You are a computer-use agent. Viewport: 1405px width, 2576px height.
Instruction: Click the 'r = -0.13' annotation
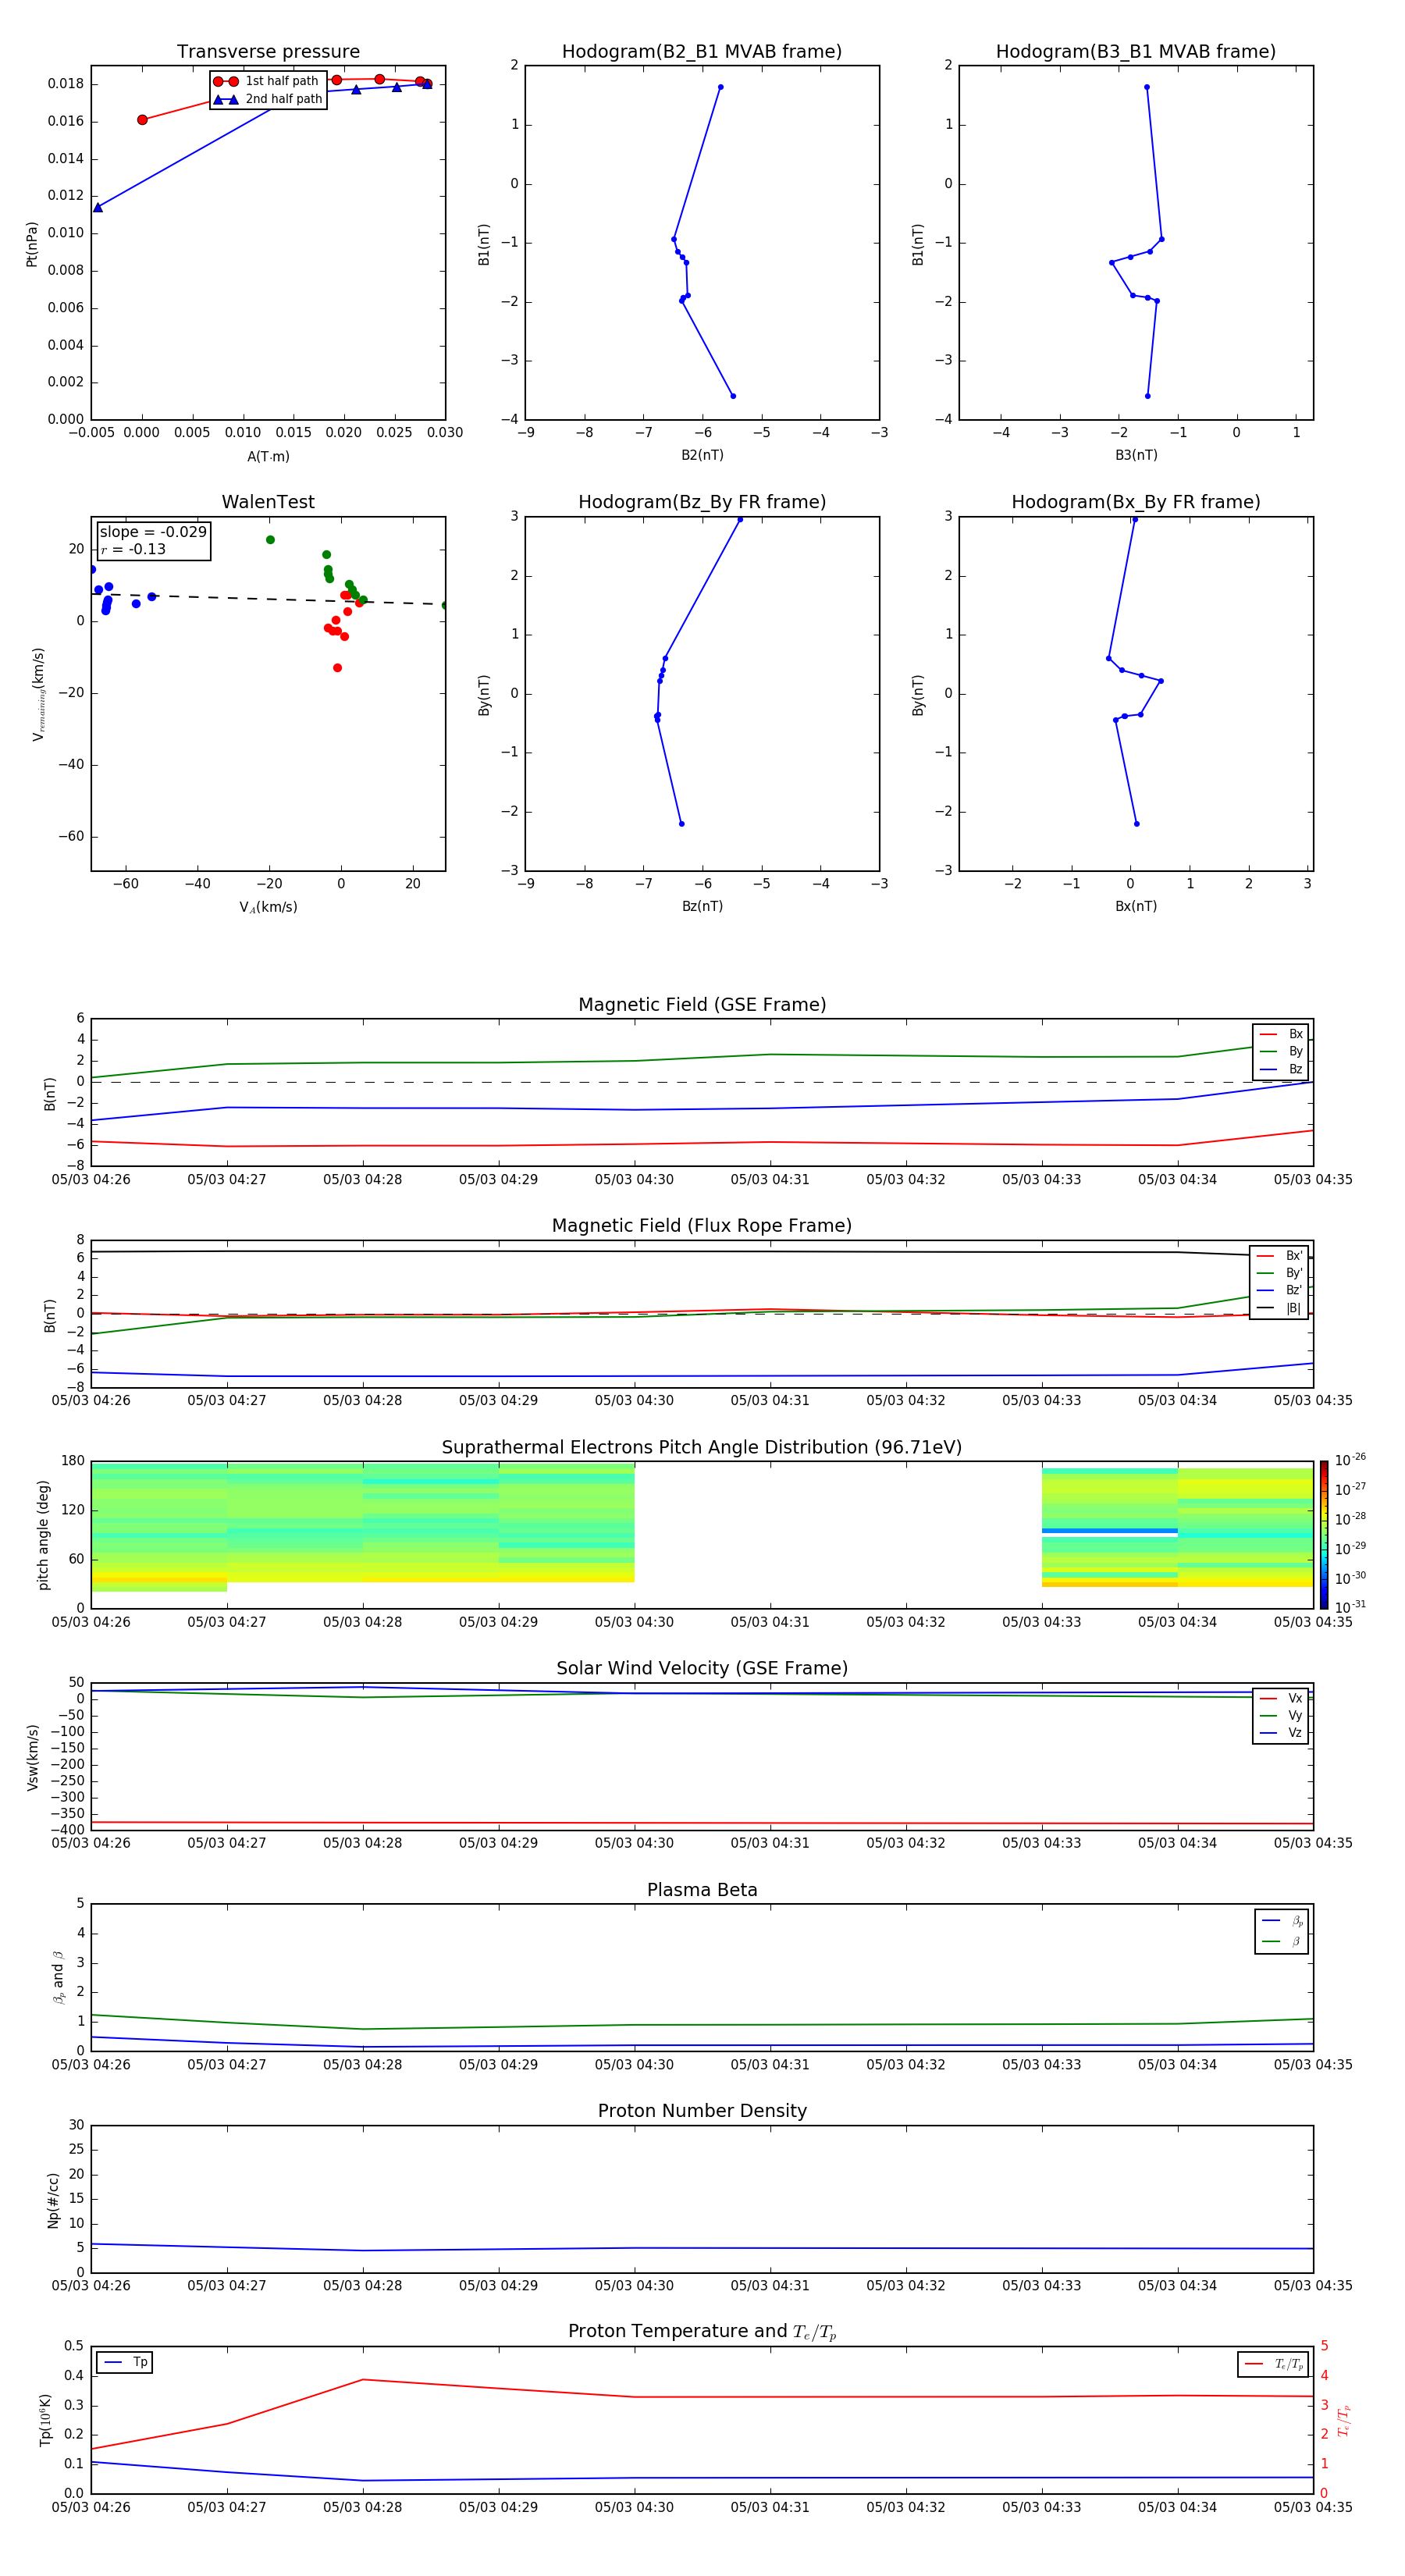[x=133, y=550]
